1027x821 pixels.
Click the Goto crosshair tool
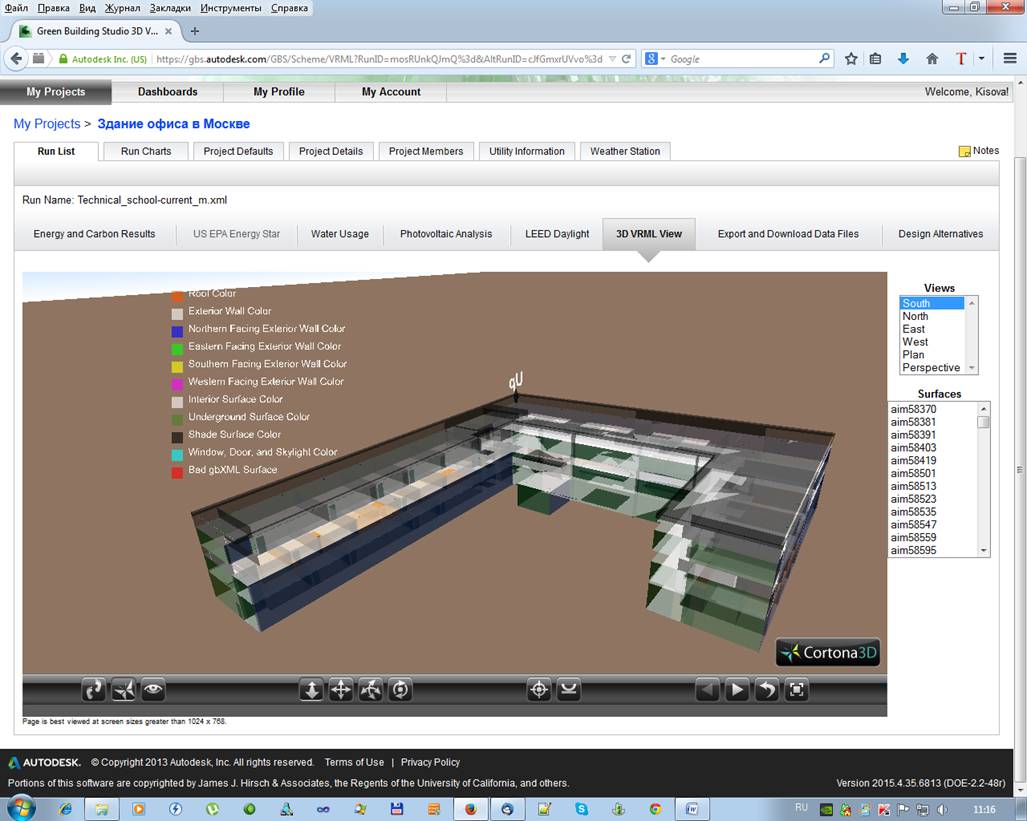pyautogui.click(x=539, y=690)
